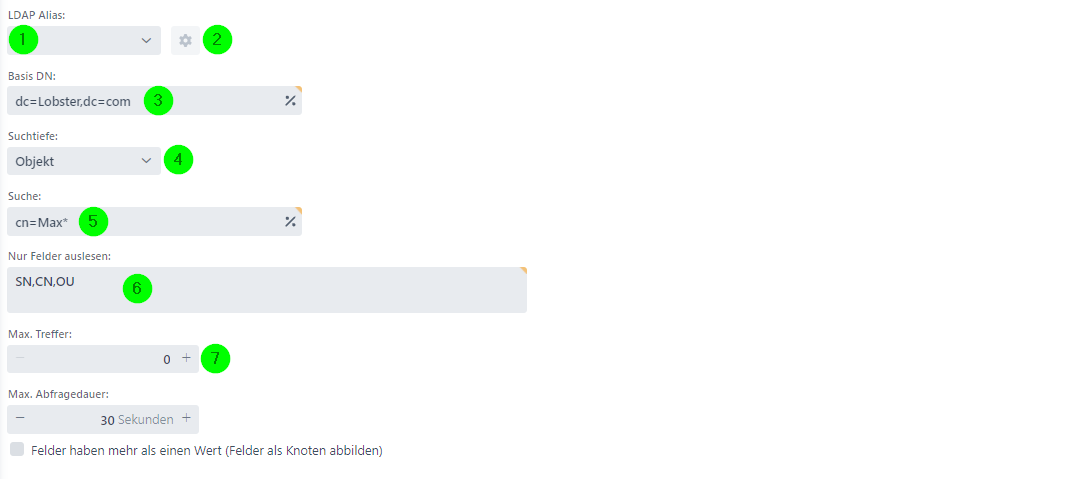
Task: Enable 'Felder haben mehr als einen Wert' checkbox
Action: pyautogui.click(x=17, y=450)
